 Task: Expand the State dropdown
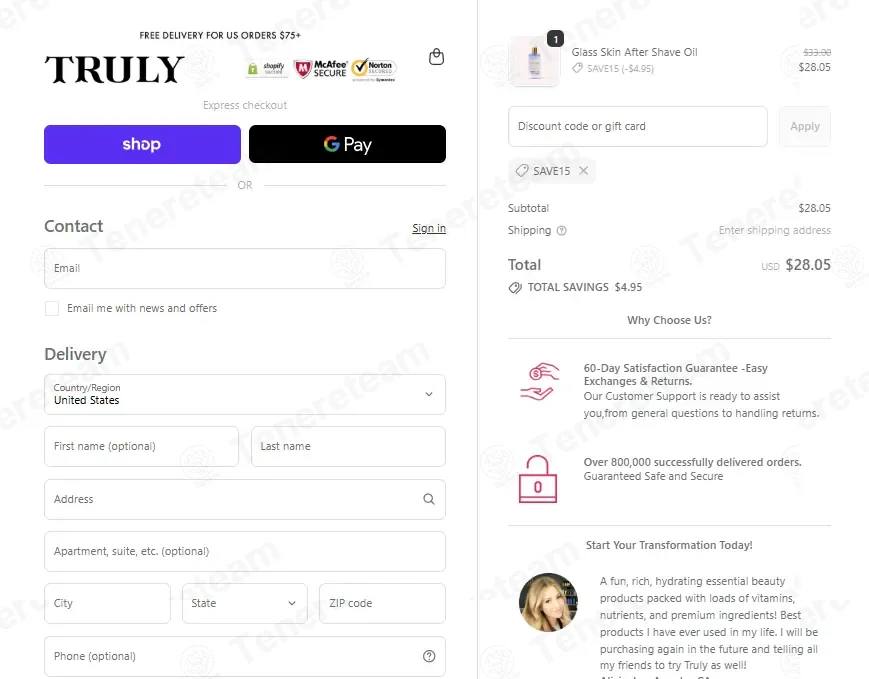(x=244, y=603)
